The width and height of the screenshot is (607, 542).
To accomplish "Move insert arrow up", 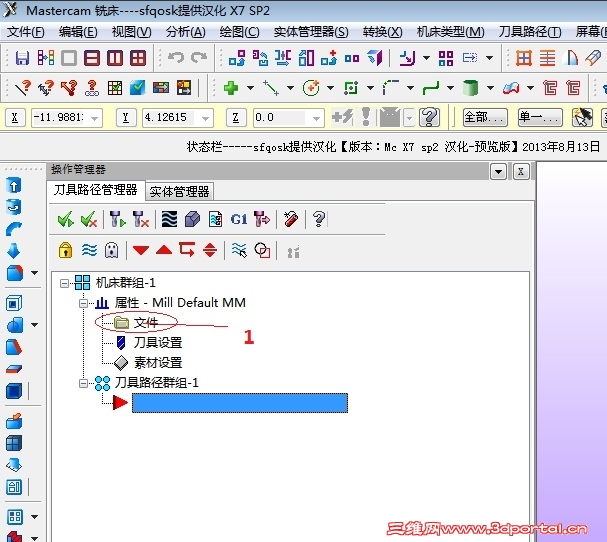I will (164, 250).
